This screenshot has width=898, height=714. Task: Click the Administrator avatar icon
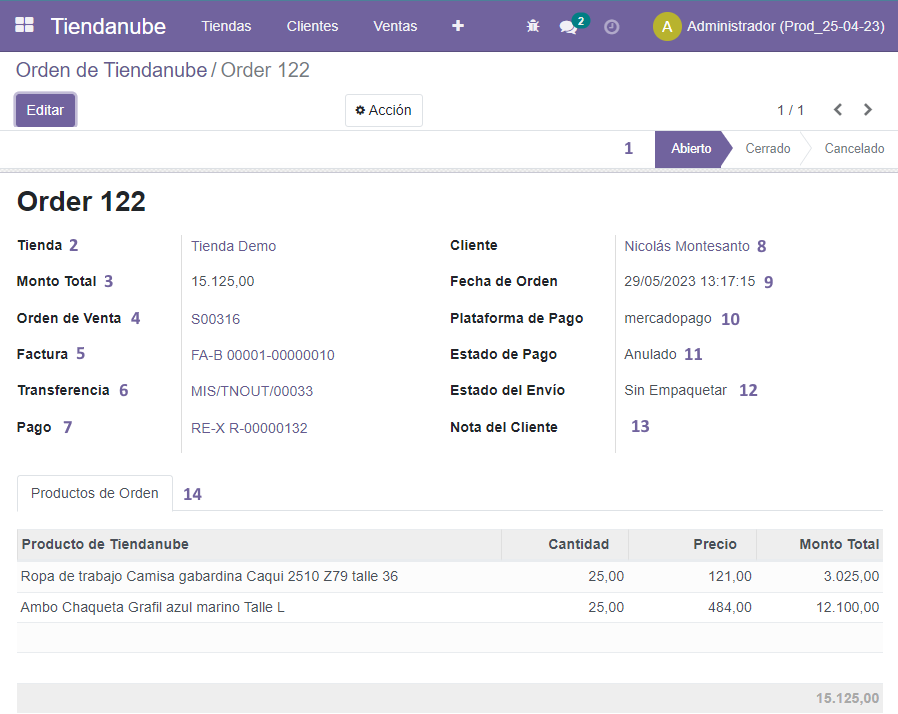coord(667,26)
